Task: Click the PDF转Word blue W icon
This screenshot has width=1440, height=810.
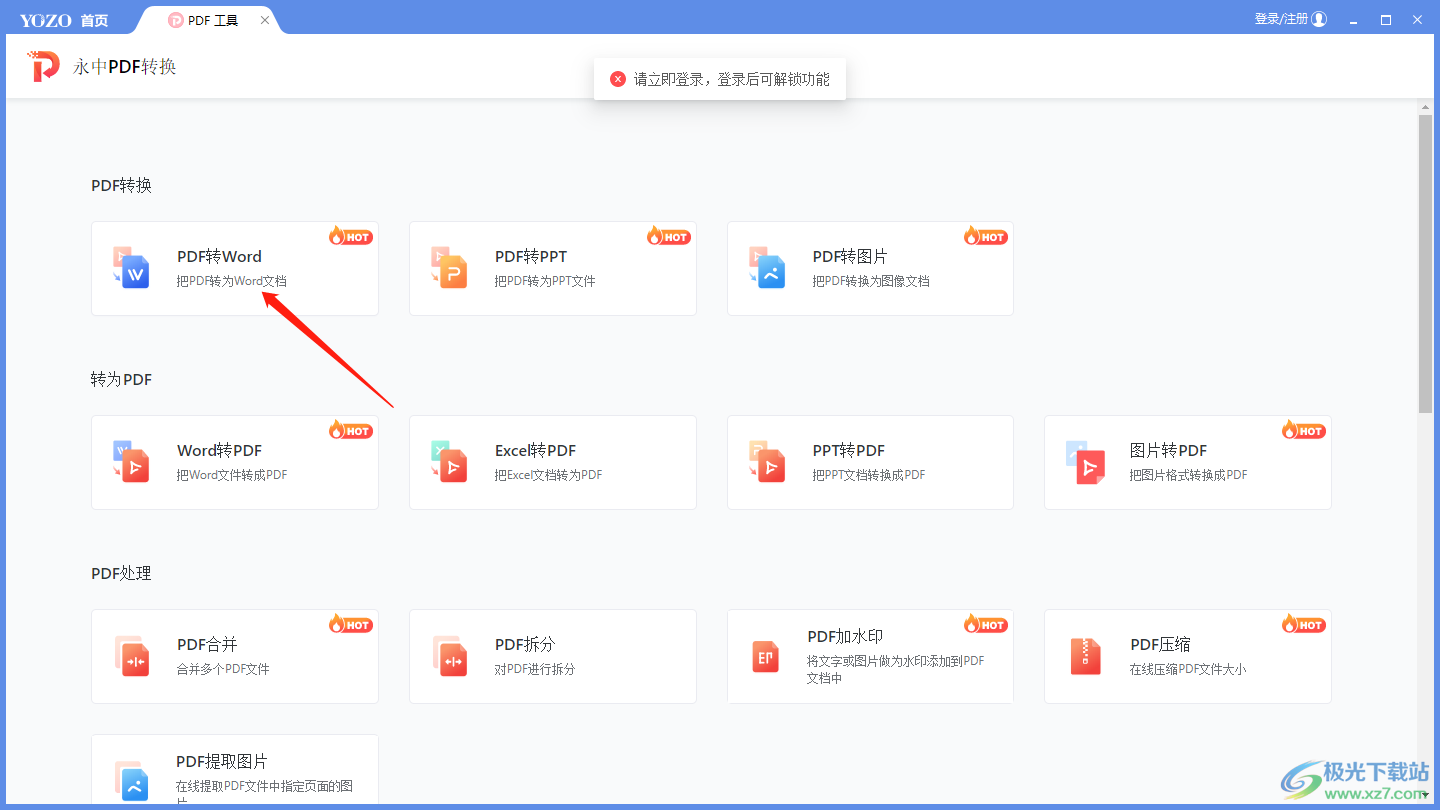Action: point(131,268)
